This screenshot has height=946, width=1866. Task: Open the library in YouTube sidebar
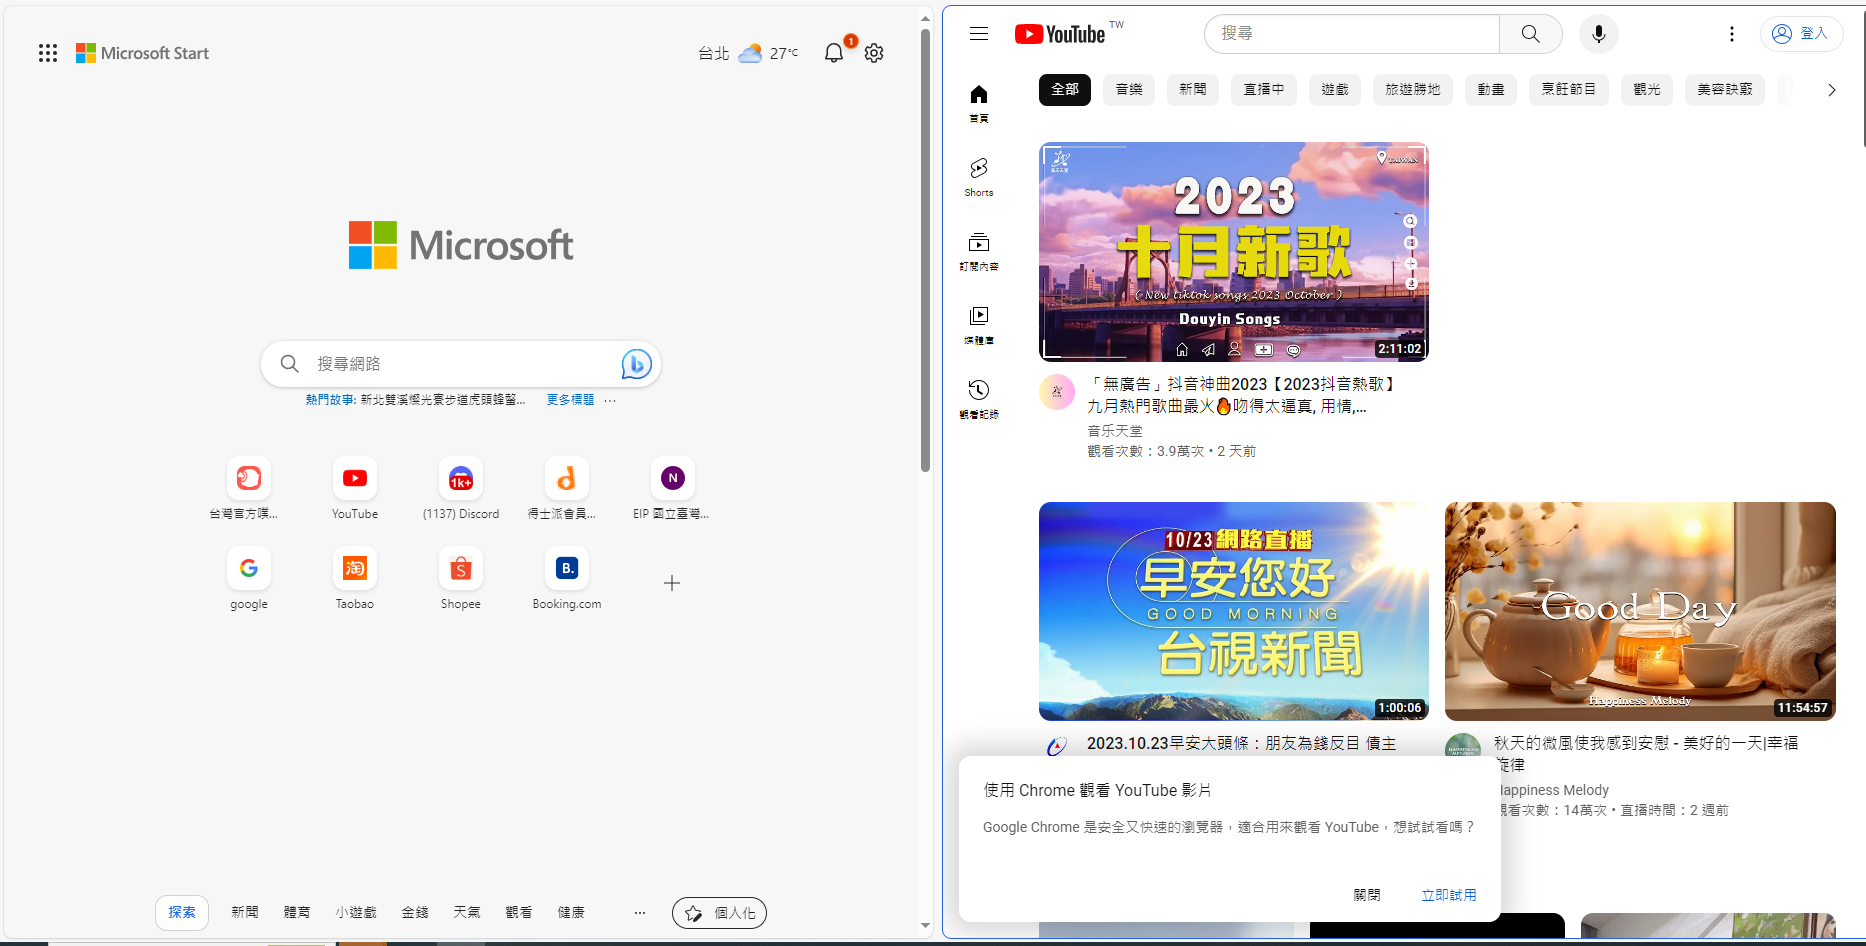979,325
